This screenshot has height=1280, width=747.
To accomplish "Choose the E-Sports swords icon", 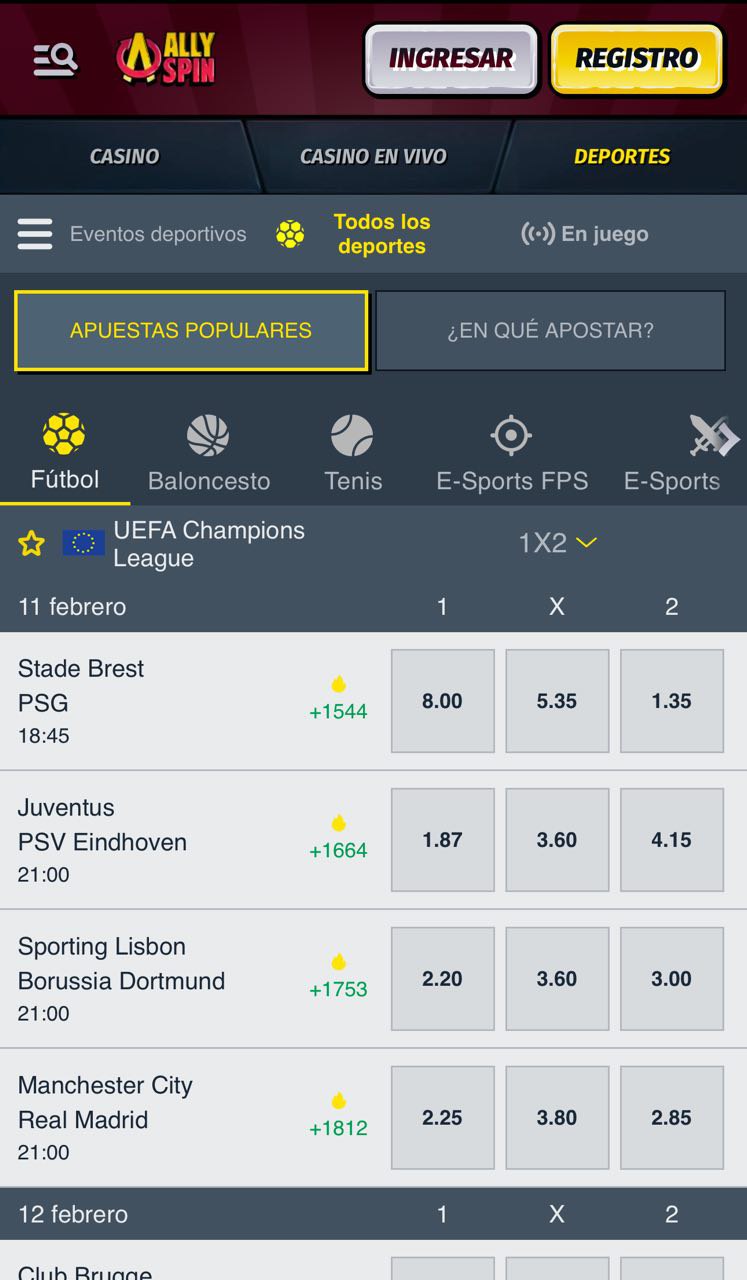I will click(x=712, y=436).
